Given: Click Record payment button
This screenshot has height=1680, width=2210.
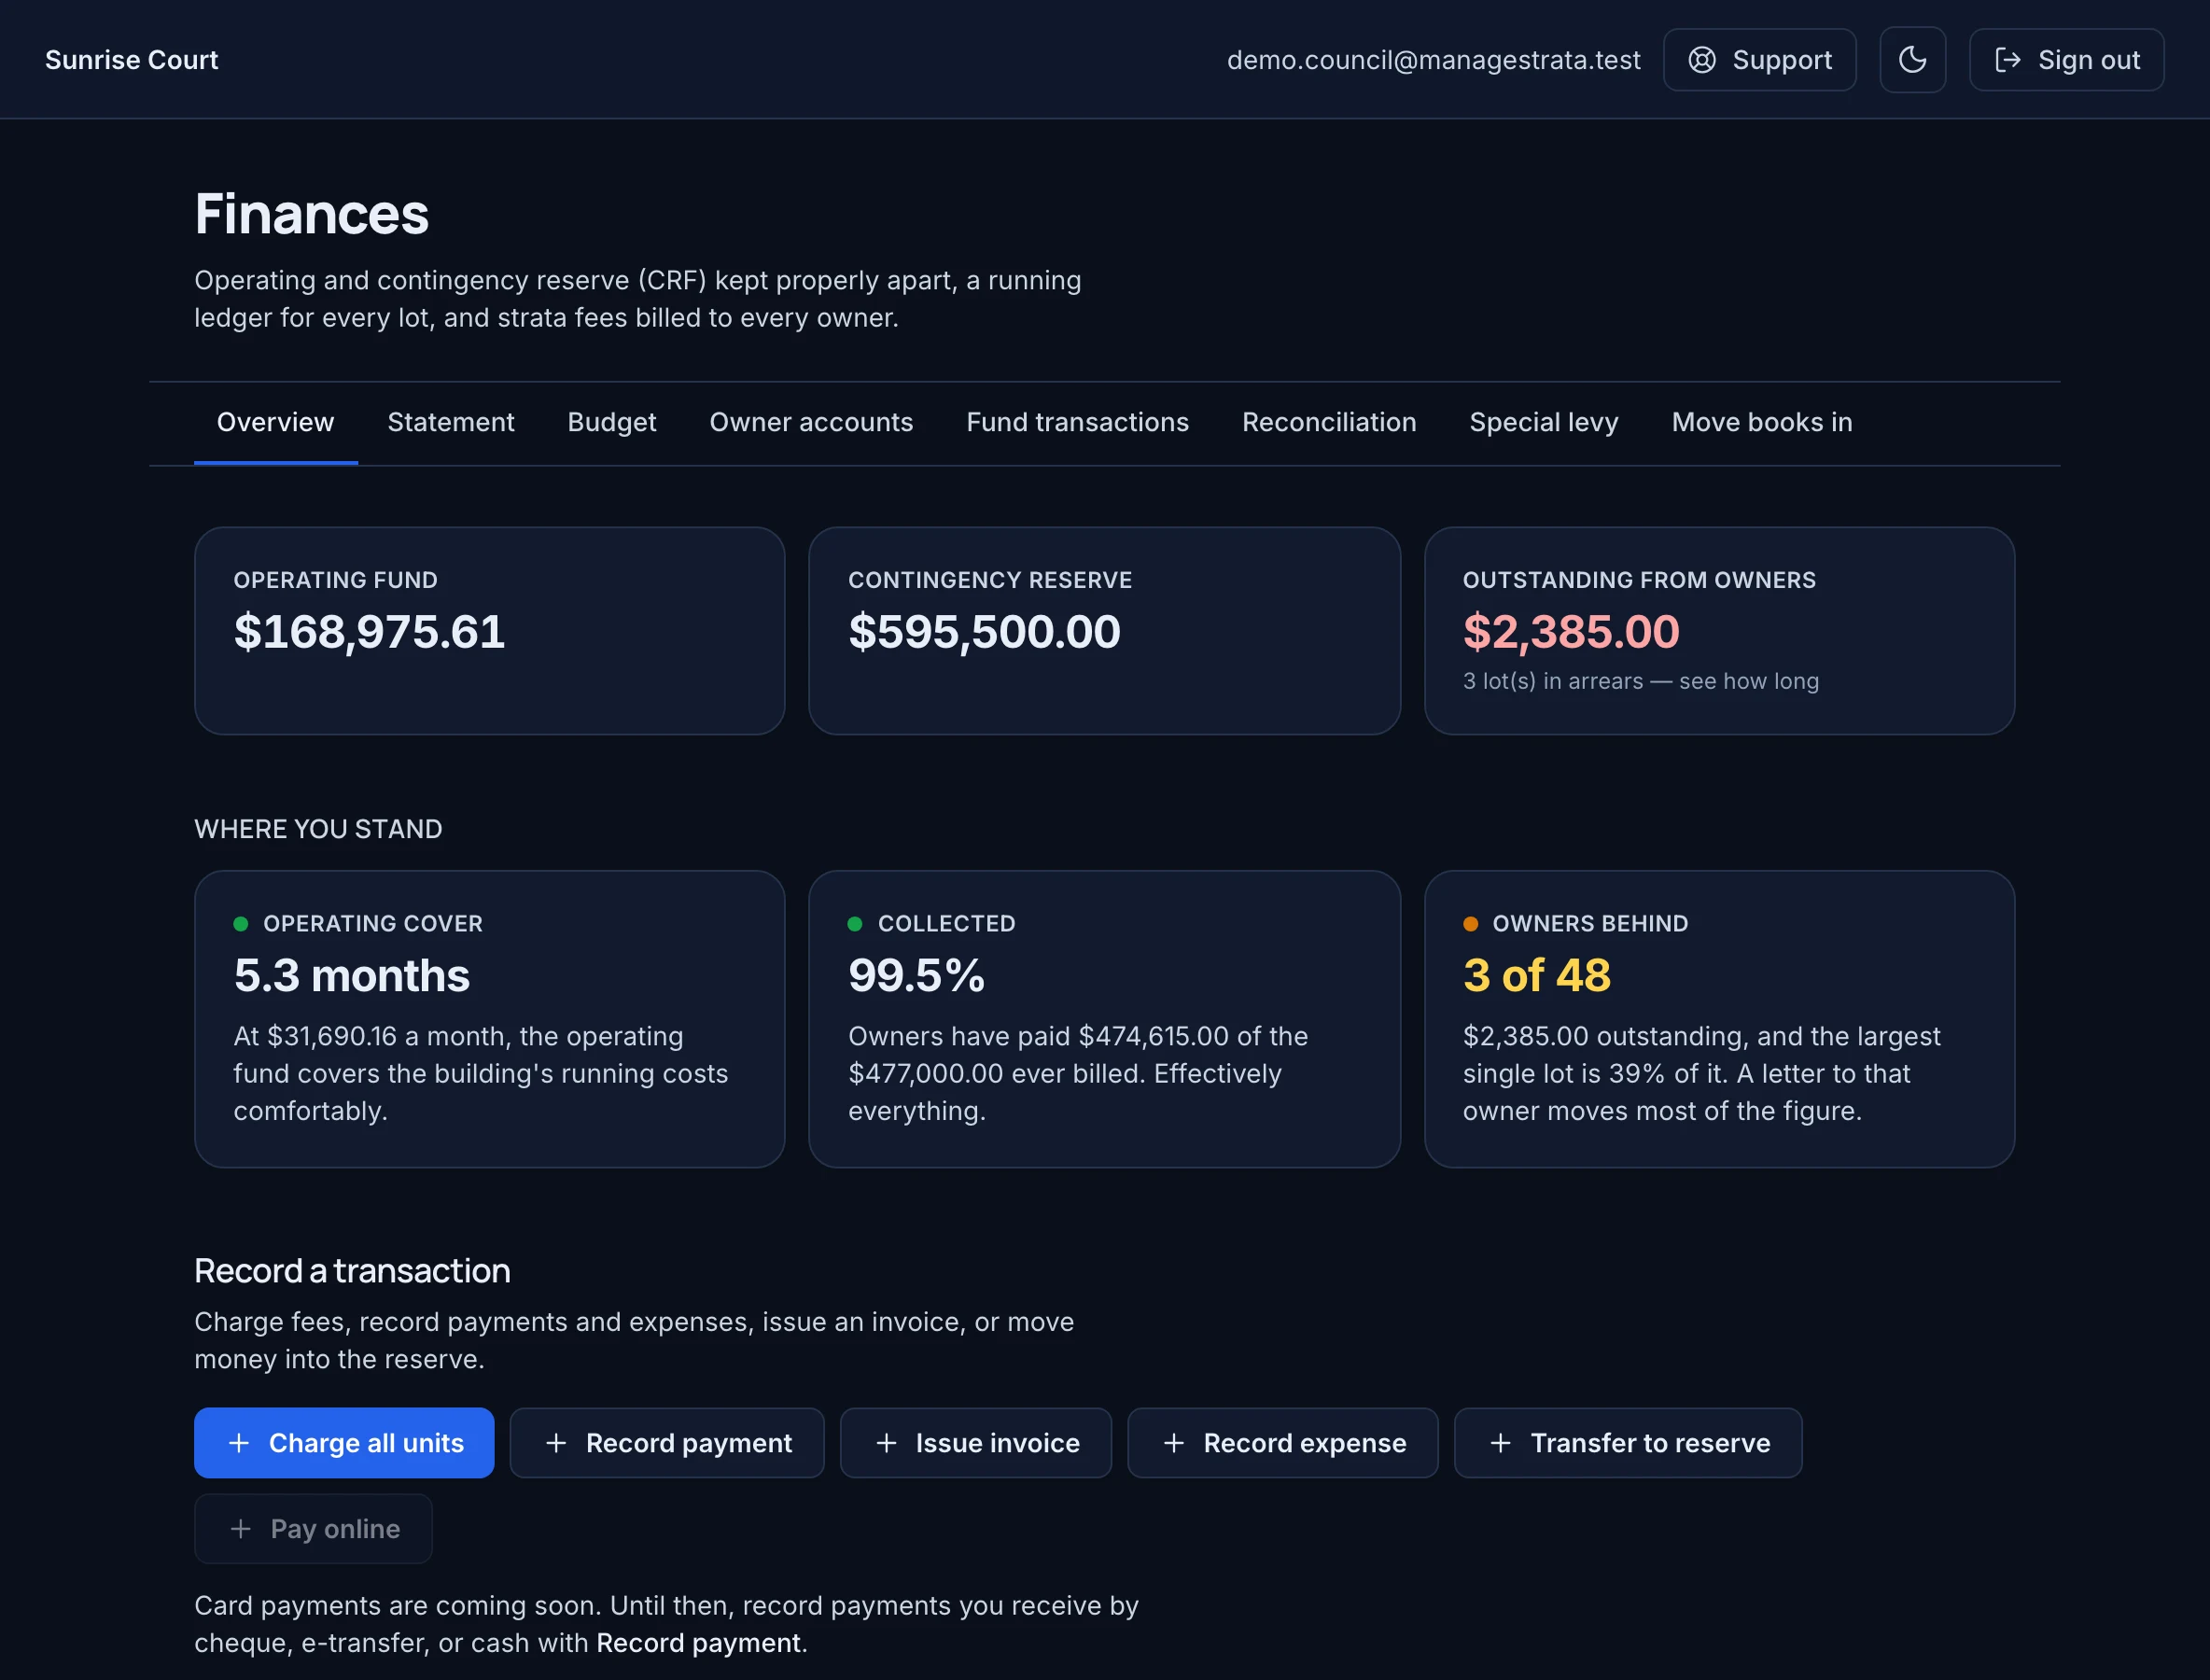Looking at the screenshot, I should (667, 1443).
